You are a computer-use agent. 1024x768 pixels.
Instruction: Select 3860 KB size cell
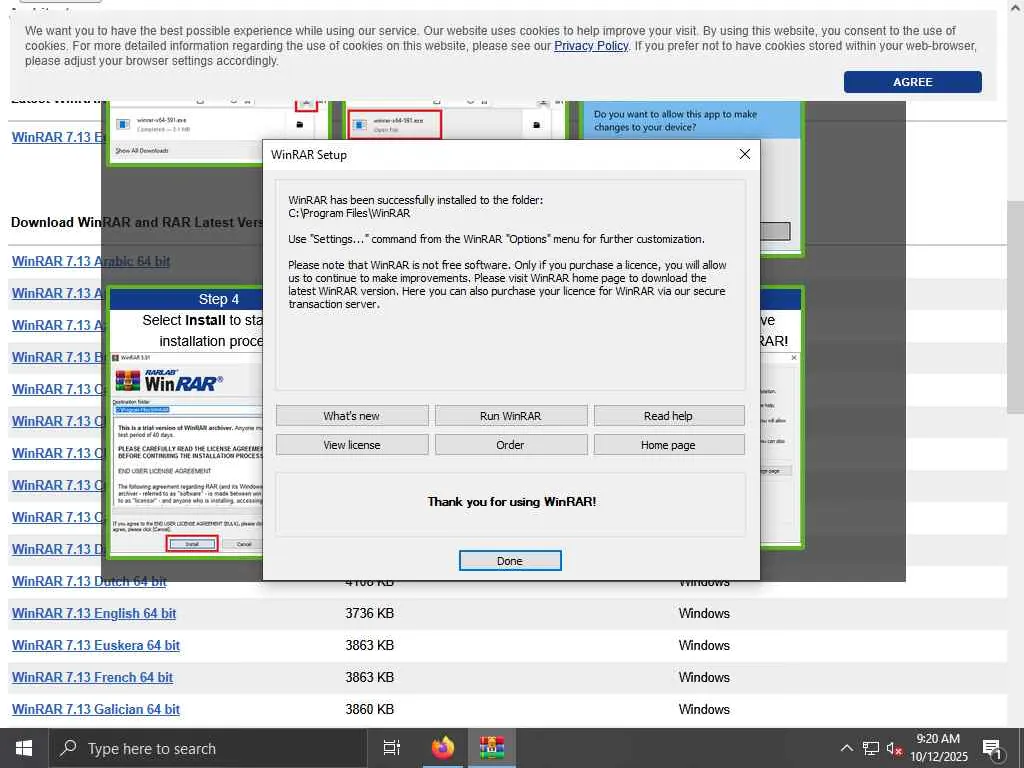point(370,709)
